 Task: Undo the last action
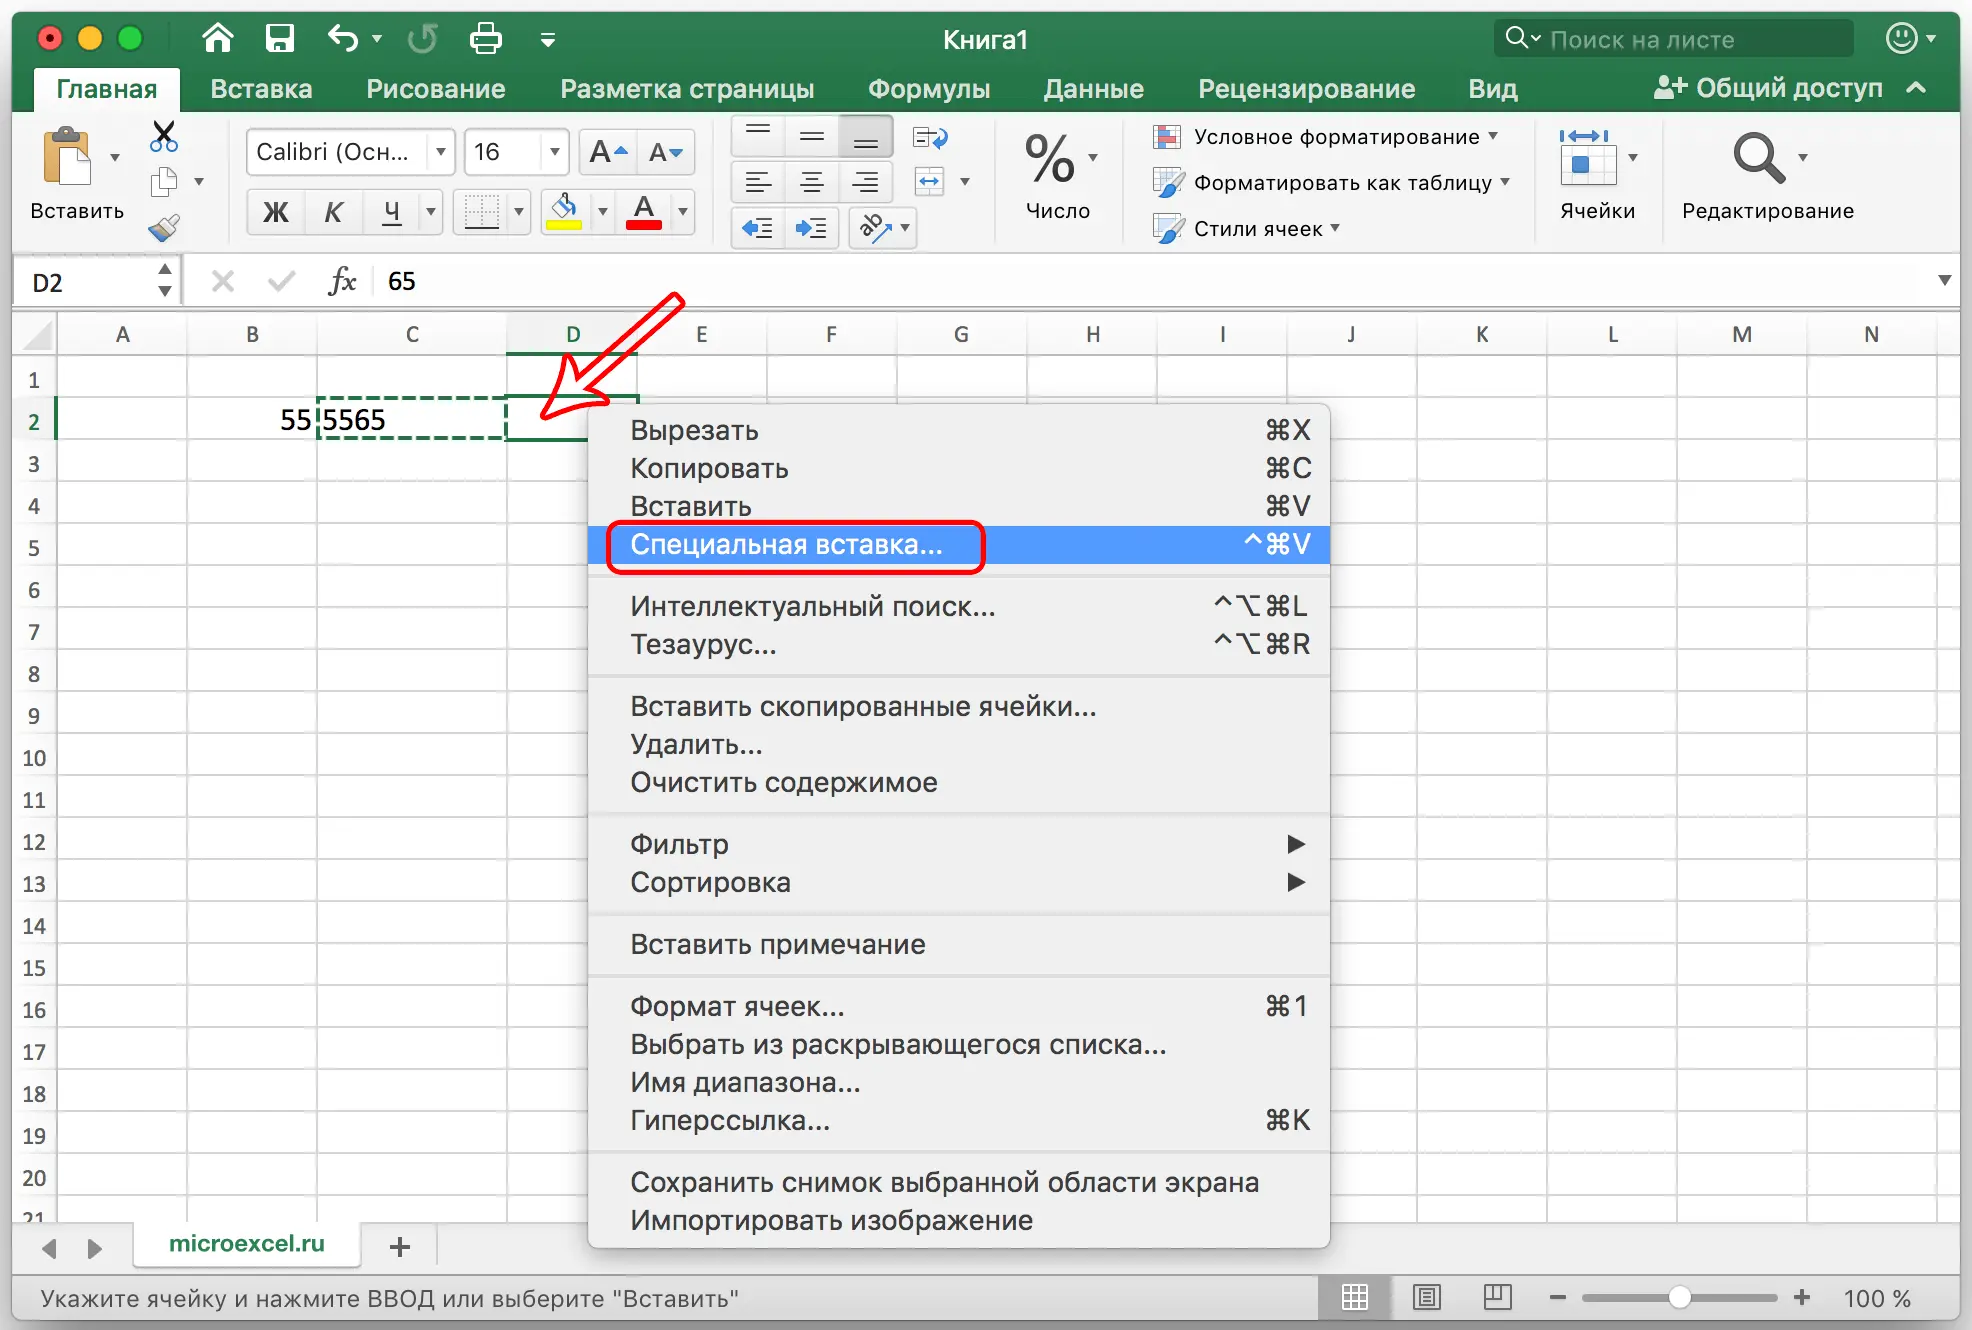[x=343, y=39]
